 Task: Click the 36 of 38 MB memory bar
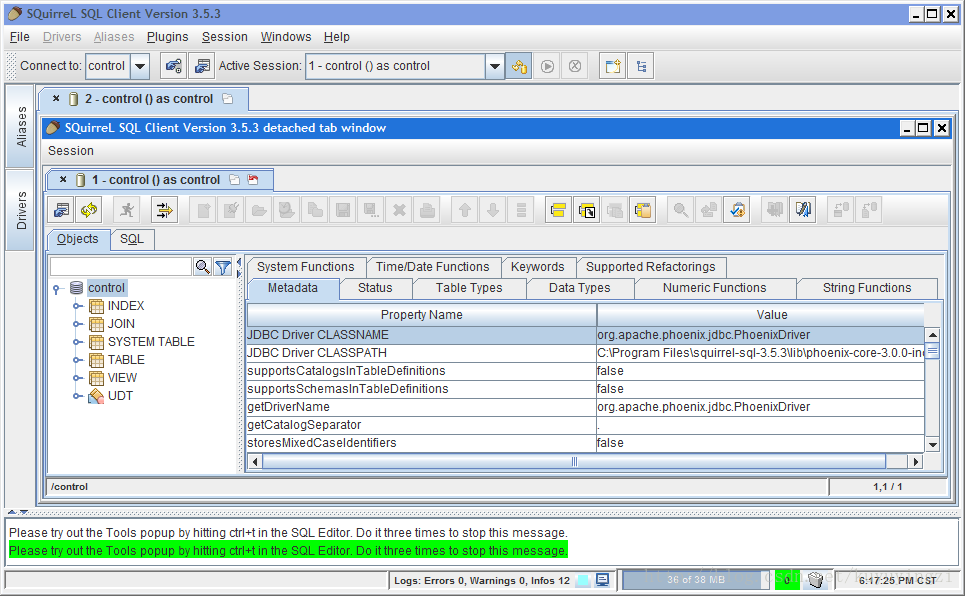tap(696, 579)
